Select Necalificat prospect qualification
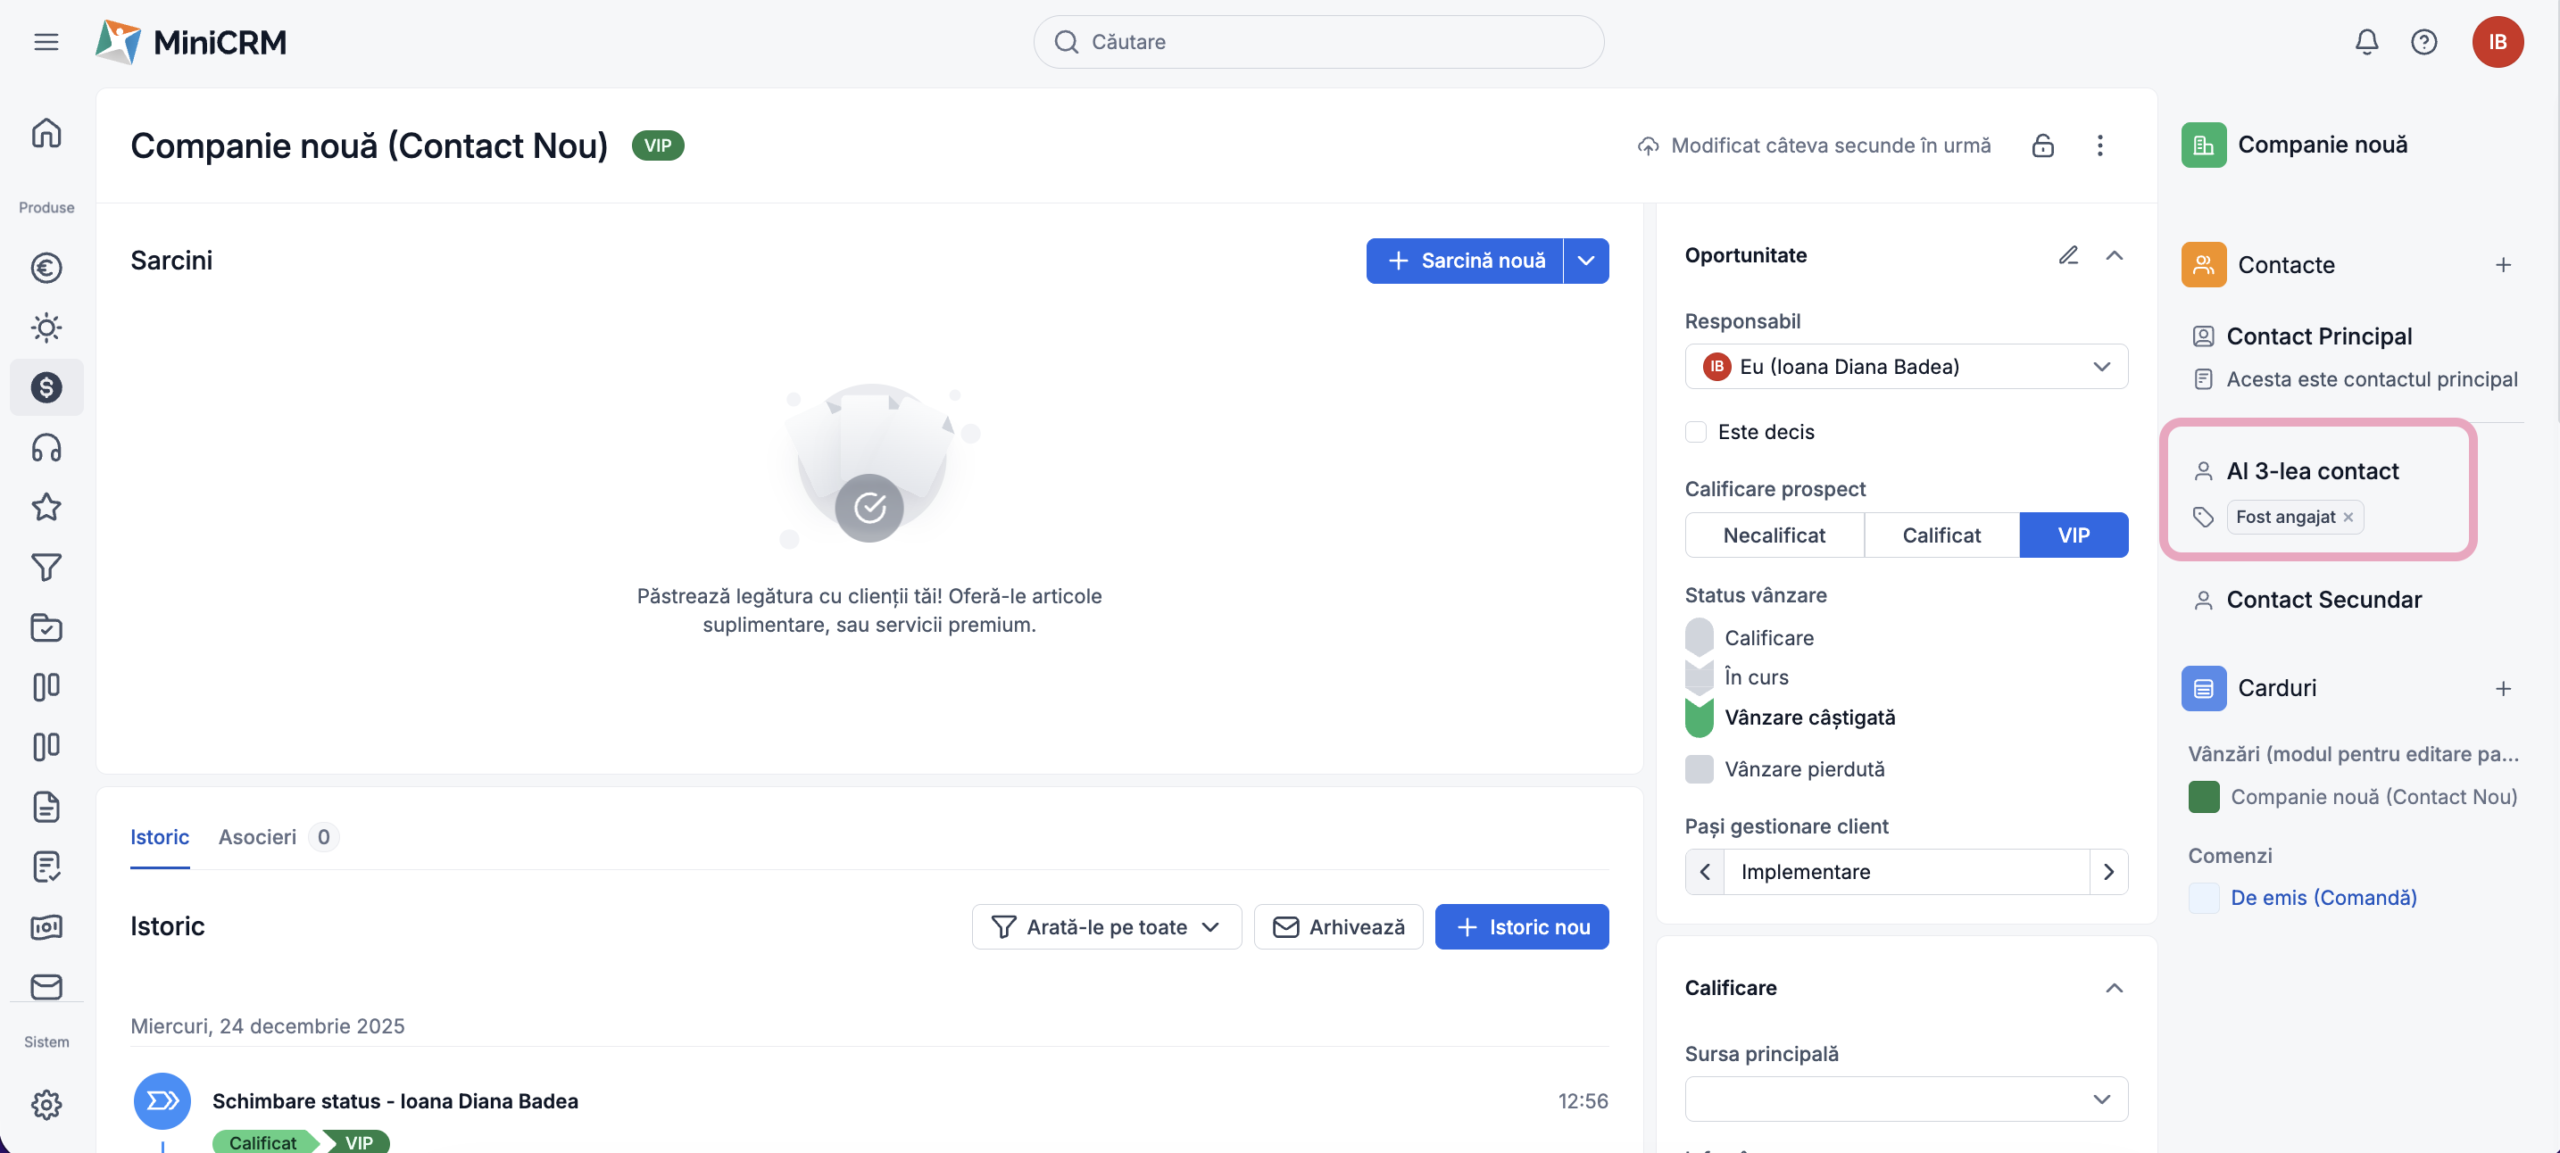Image resolution: width=2560 pixels, height=1153 pixels. coord(1774,535)
